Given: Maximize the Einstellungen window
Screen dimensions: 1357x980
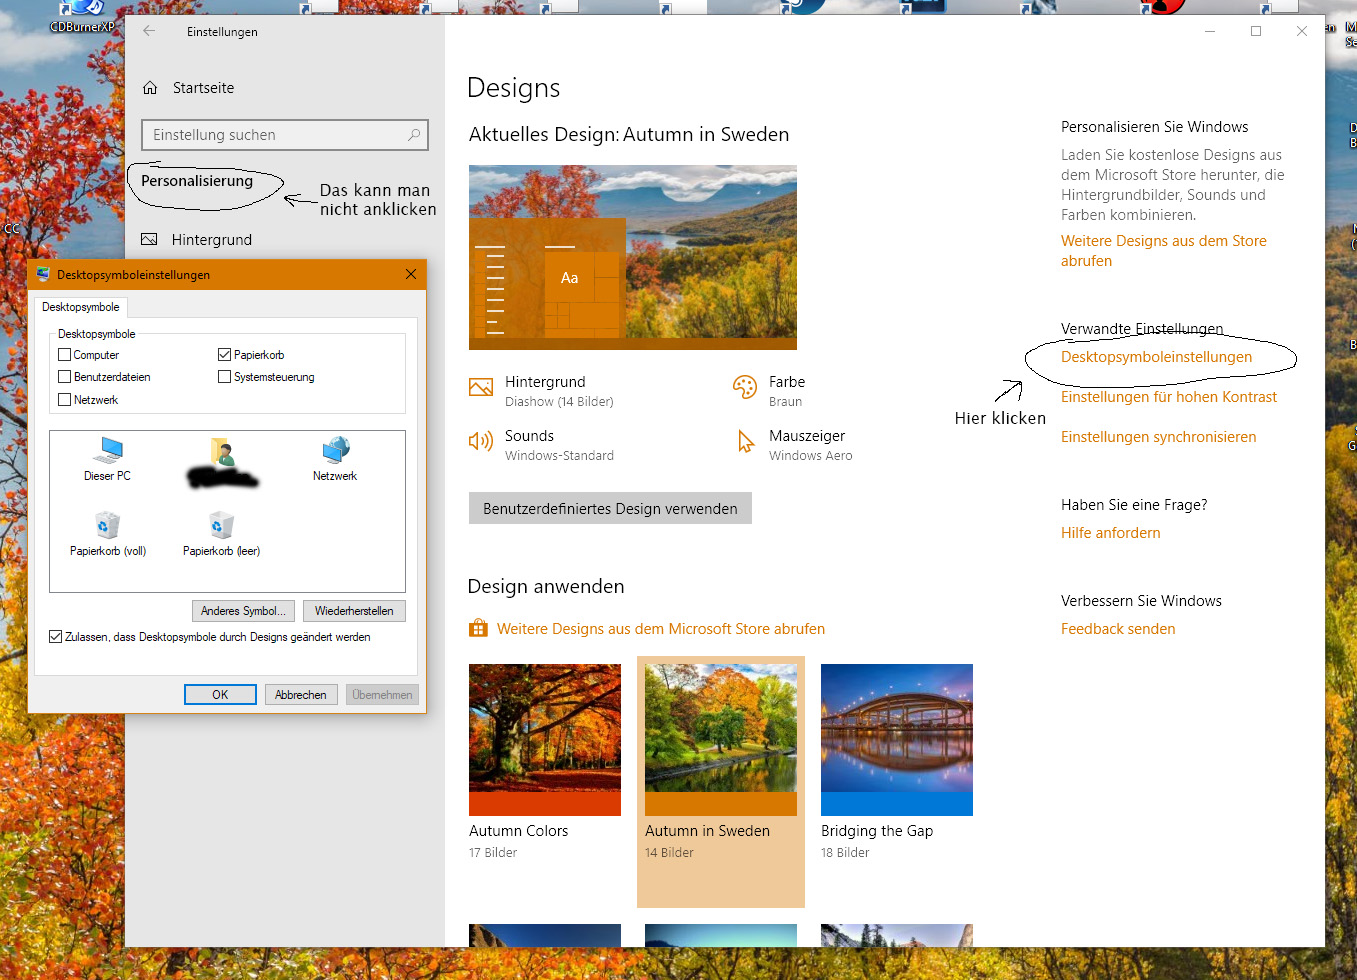Looking at the screenshot, I should tap(1256, 31).
